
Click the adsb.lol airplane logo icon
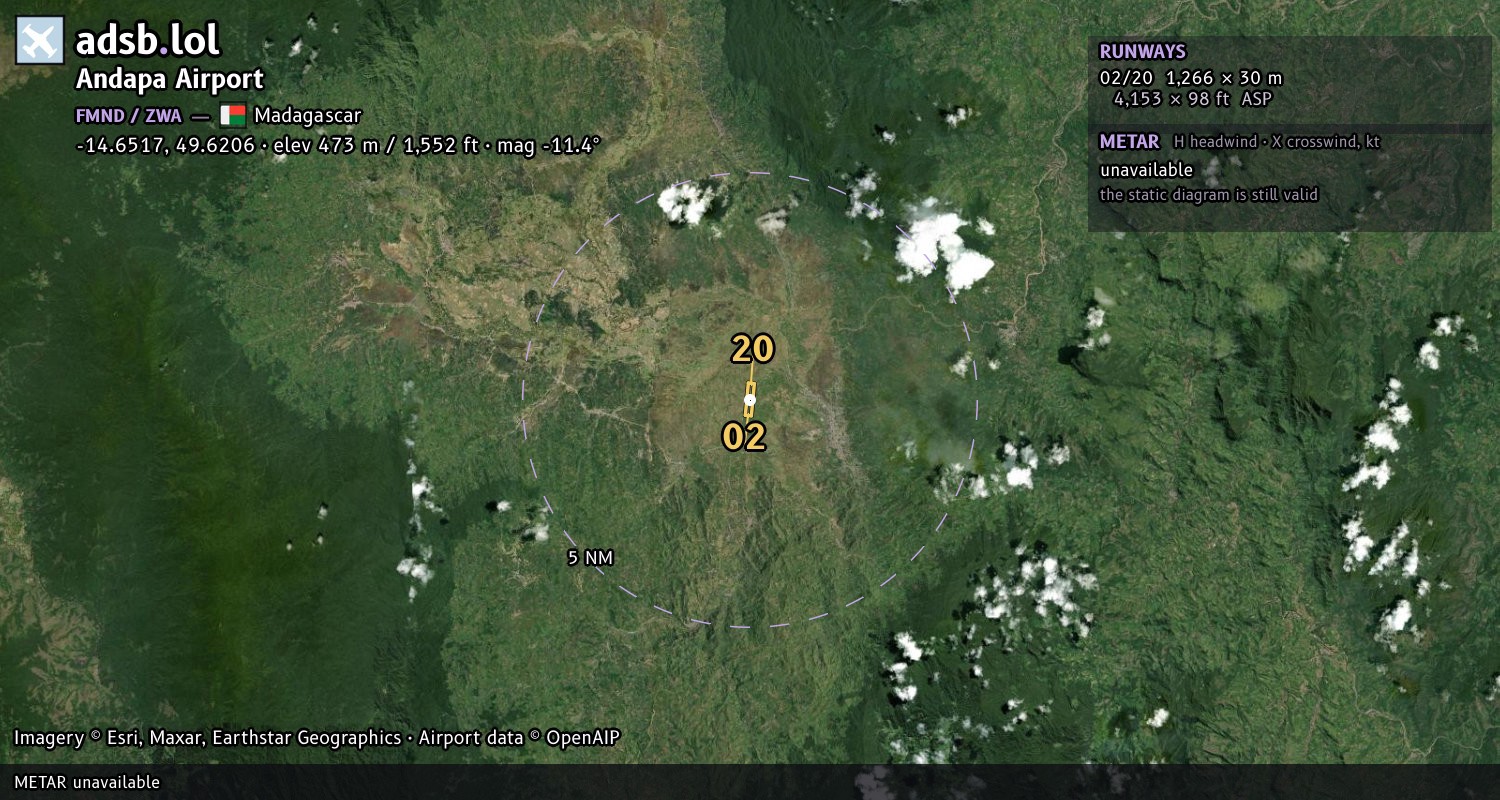[40, 41]
